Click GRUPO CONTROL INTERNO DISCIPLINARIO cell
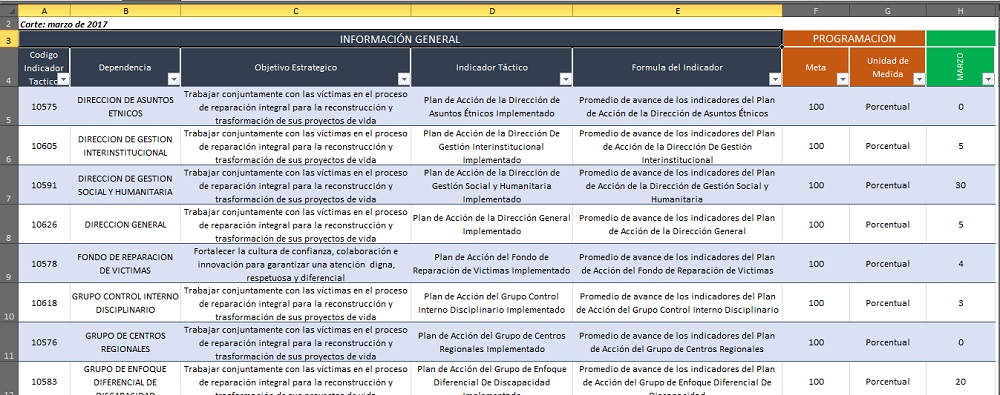The width and height of the screenshot is (1000, 395). tap(126, 303)
